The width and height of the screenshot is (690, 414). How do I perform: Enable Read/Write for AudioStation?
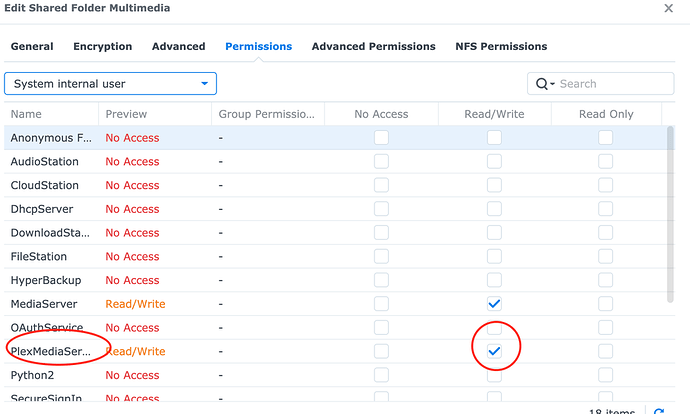pos(494,161)
